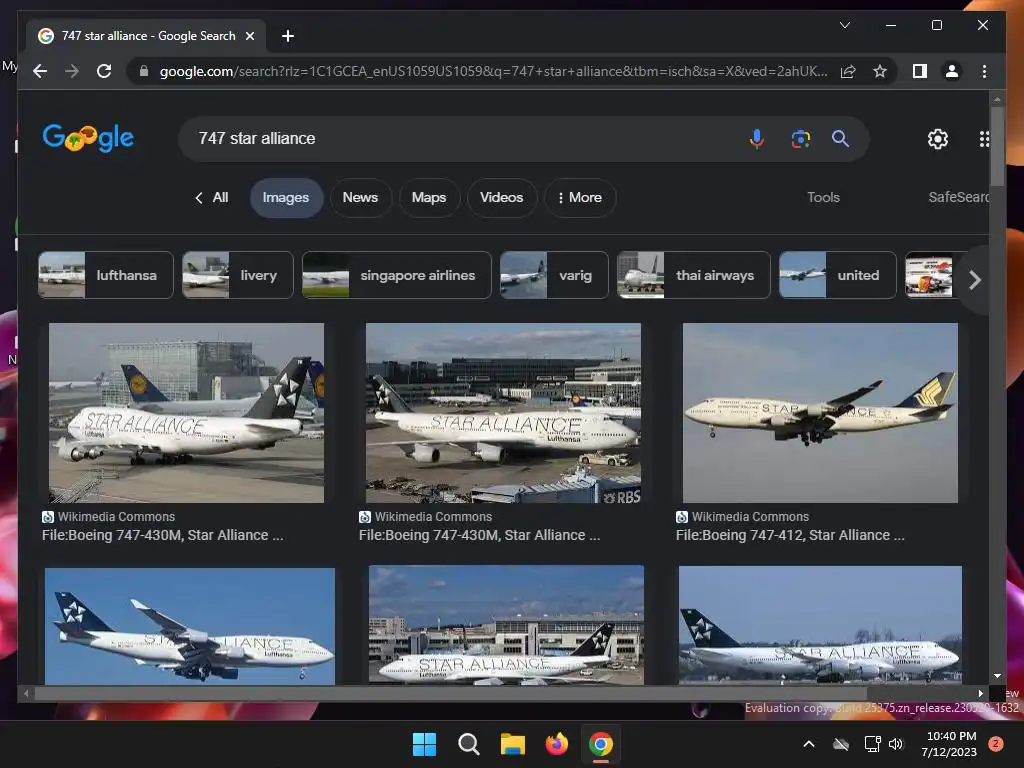Click Chrome icon in taskbar
This screenshot has width=1024, height=768.
click(x=600, y=744)
